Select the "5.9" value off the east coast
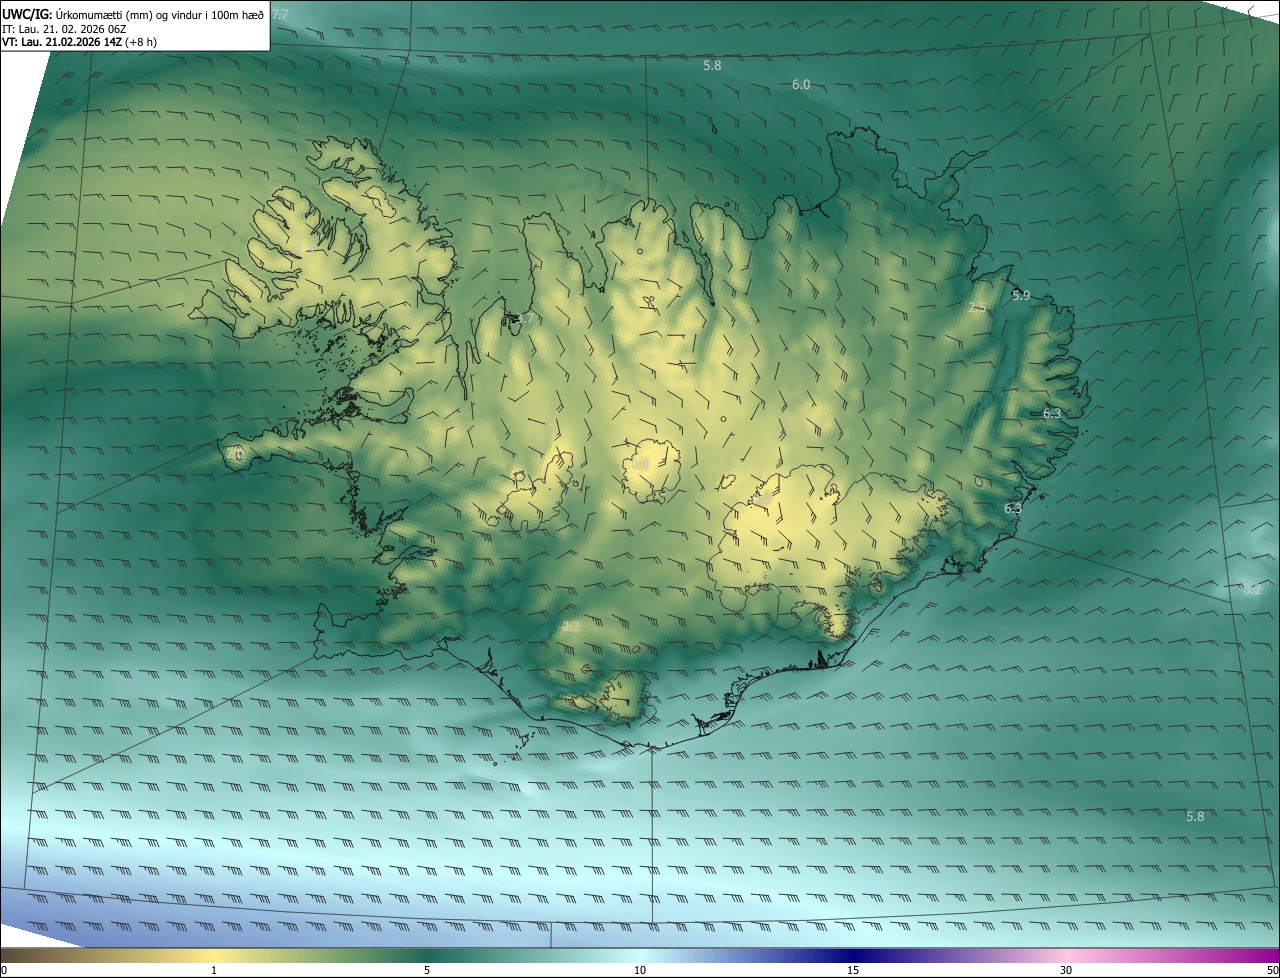This screenshot has height=978, width=1280. tap(1021, 295)
